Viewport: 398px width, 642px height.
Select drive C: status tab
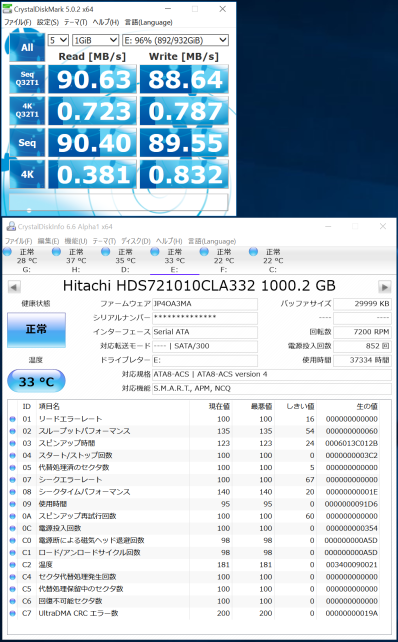tap(273, 261)
